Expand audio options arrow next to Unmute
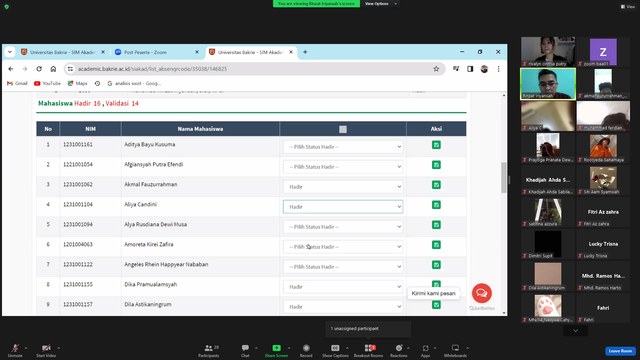The width and height of the screenshot is (640, 360). (26, 348)
